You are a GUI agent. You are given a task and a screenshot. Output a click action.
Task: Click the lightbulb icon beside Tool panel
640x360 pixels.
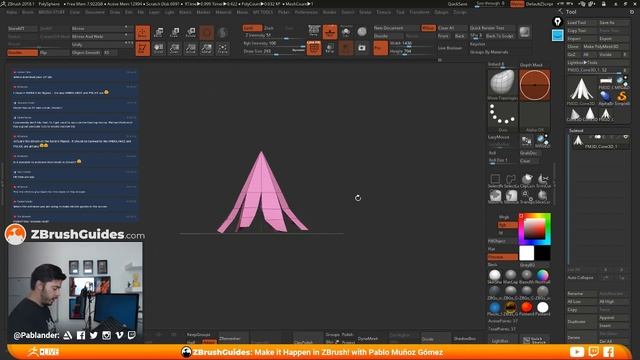pyautogui.click(x=558, y=22)
